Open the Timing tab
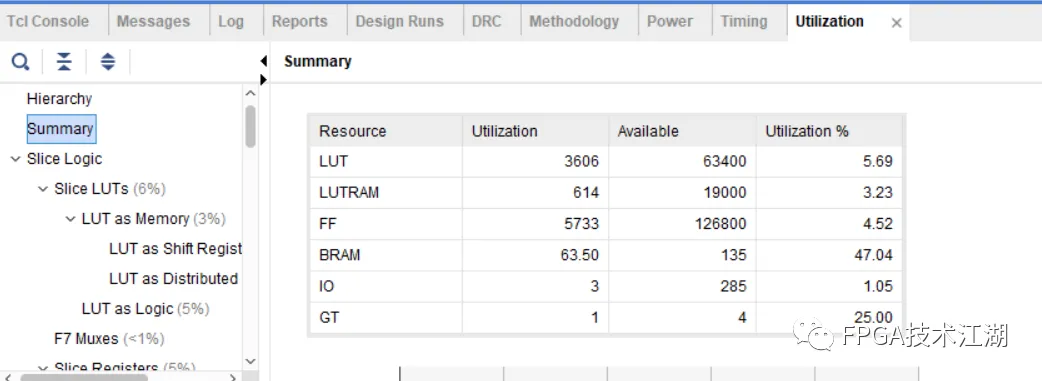The image size is (1042, 381). click(x=744, y=21)
